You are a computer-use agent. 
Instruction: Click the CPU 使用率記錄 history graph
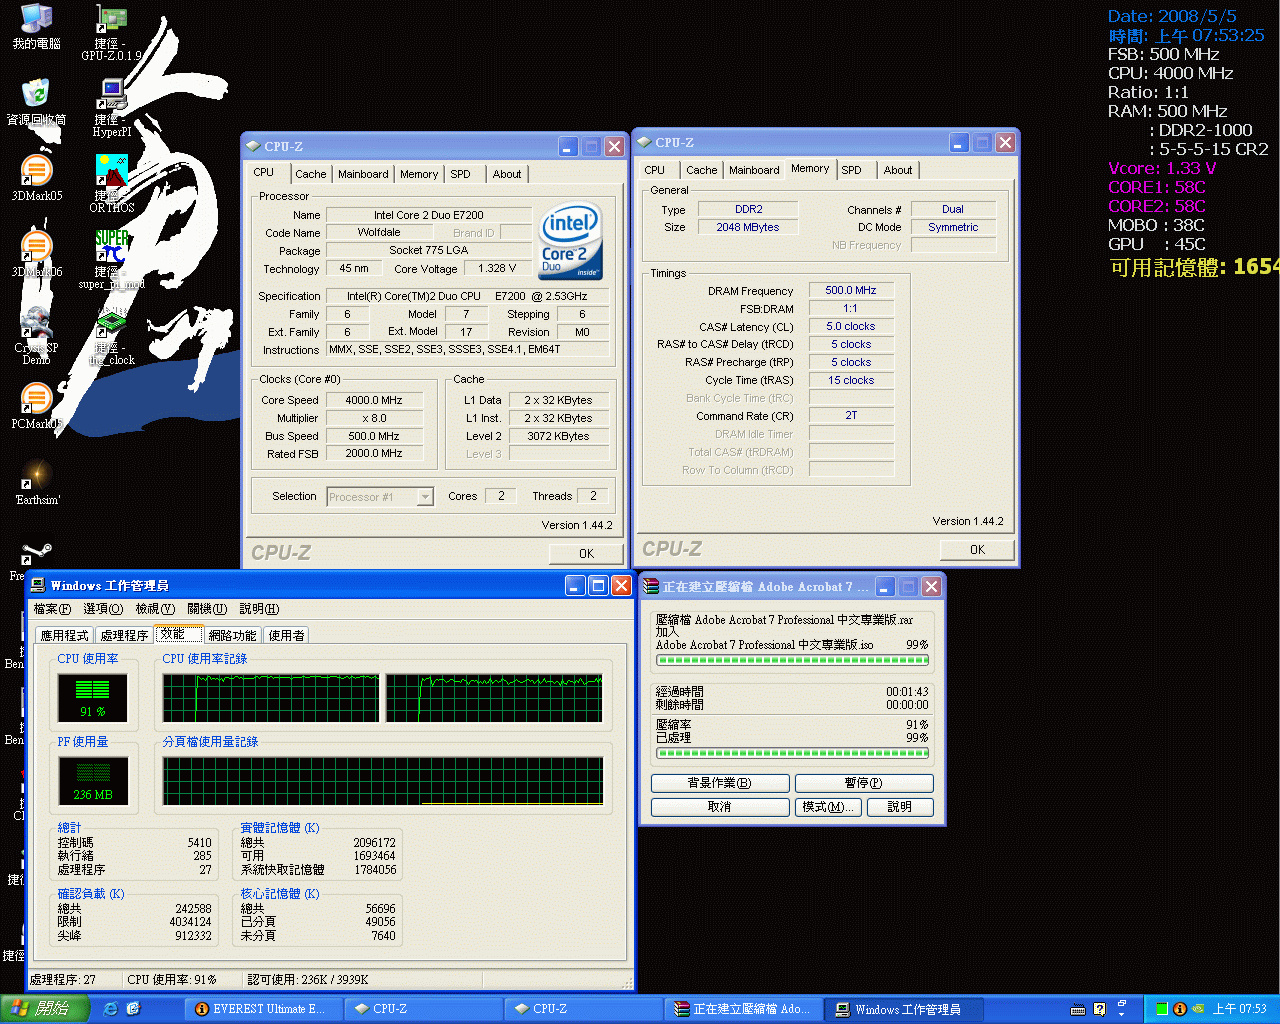point(383,697)
